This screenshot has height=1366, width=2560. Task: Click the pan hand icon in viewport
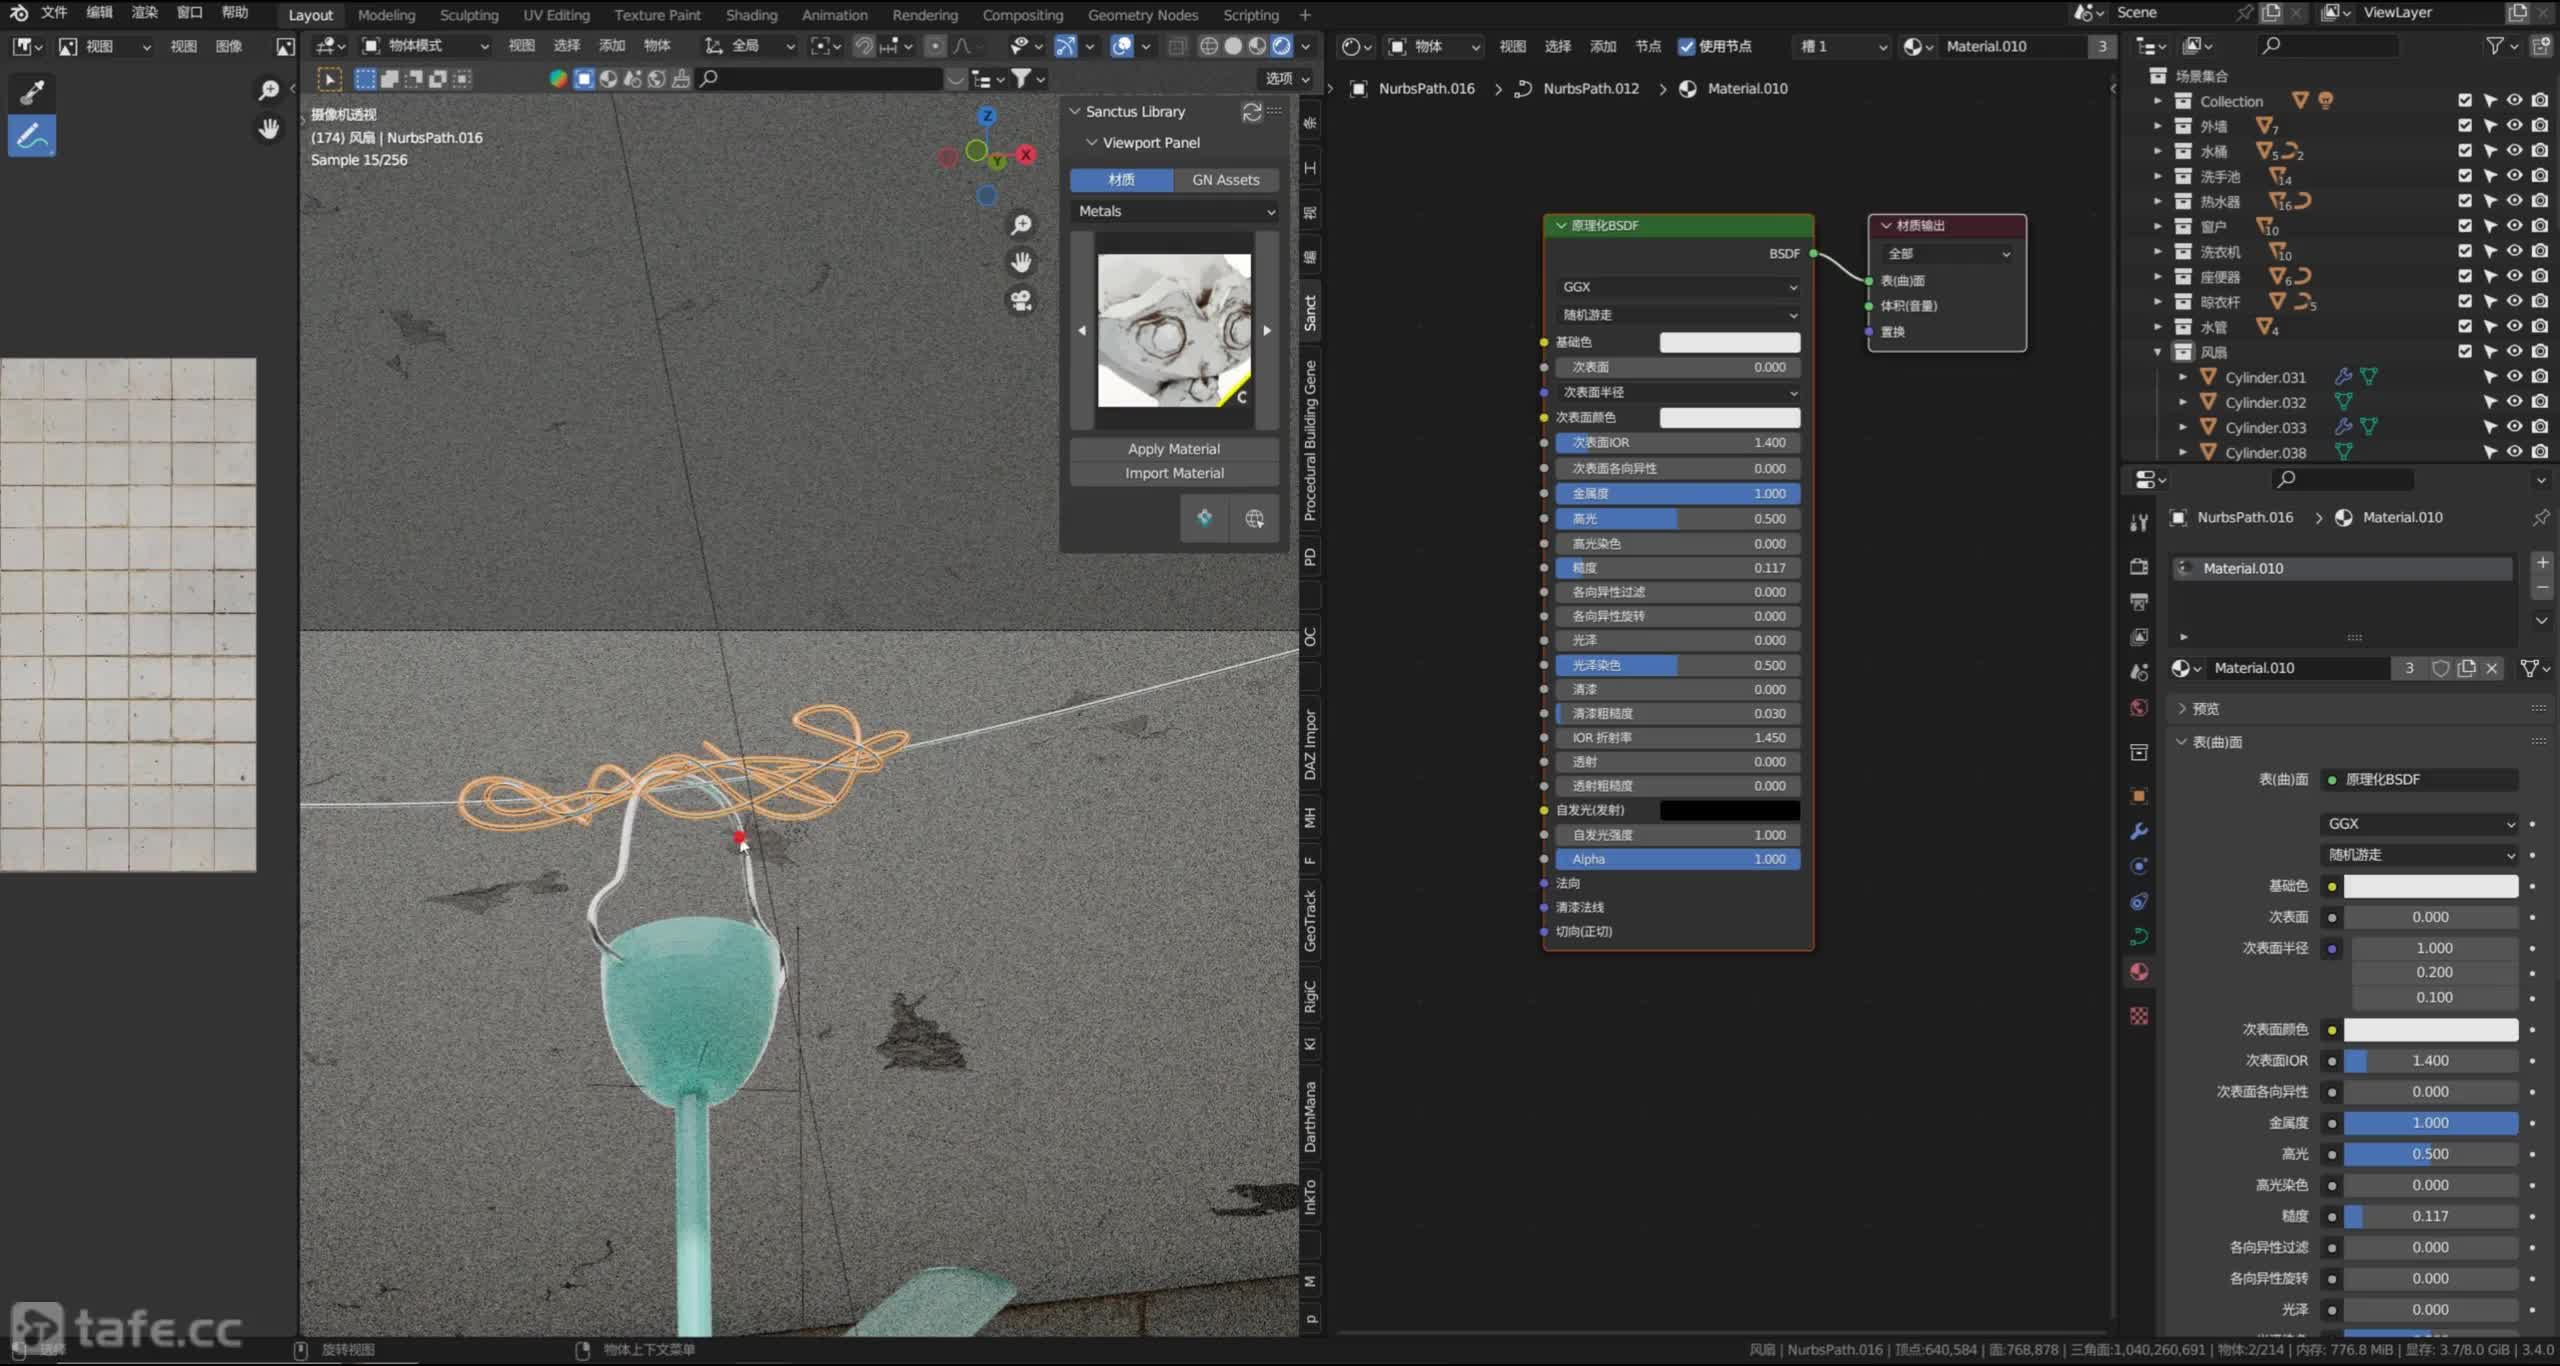point(1021,262)
